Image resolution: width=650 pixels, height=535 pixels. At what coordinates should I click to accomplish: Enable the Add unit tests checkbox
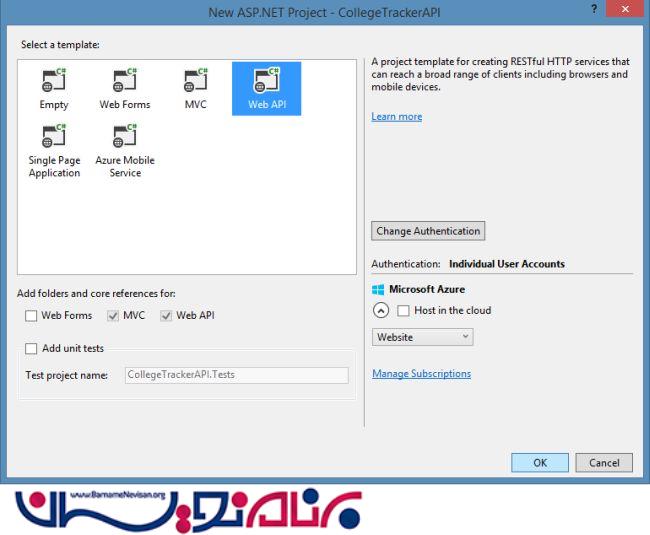(x=32, y=348)
